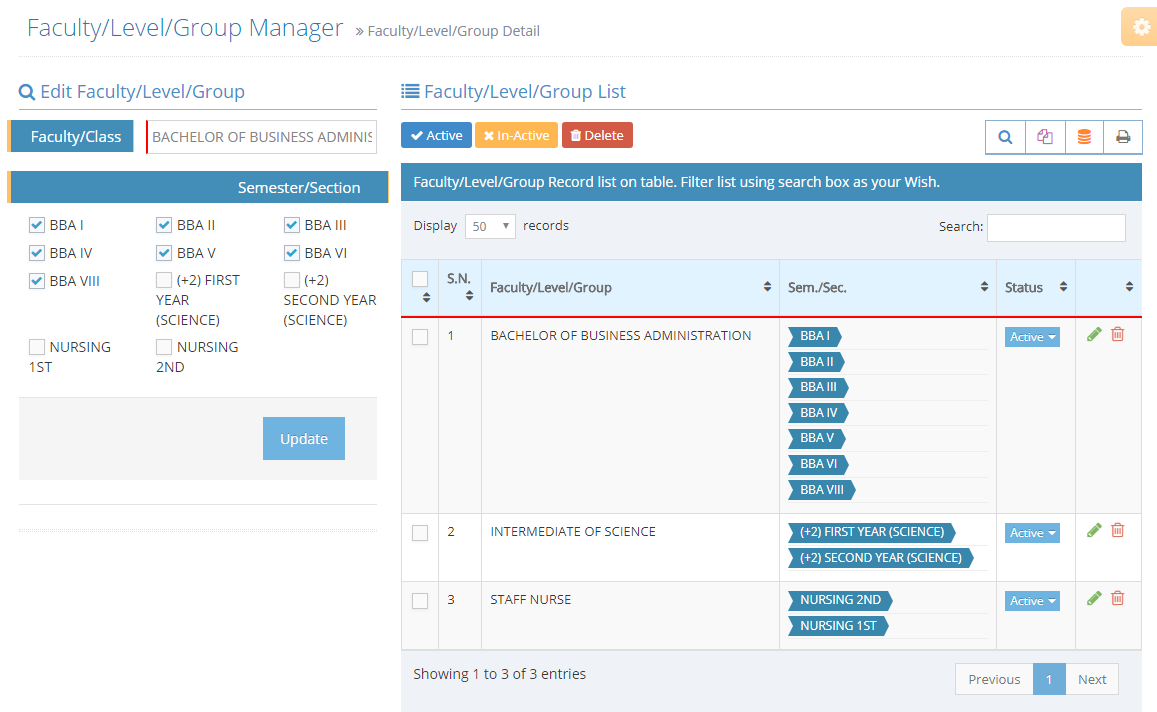Click edit pencil for Intermediate of Science
The height and width of the screenshot is (712, 1157).
[x=1094, y=530]
